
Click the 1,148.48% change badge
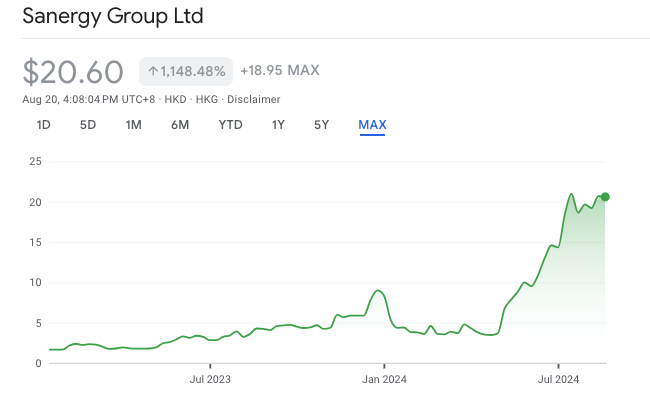(186, 71)
